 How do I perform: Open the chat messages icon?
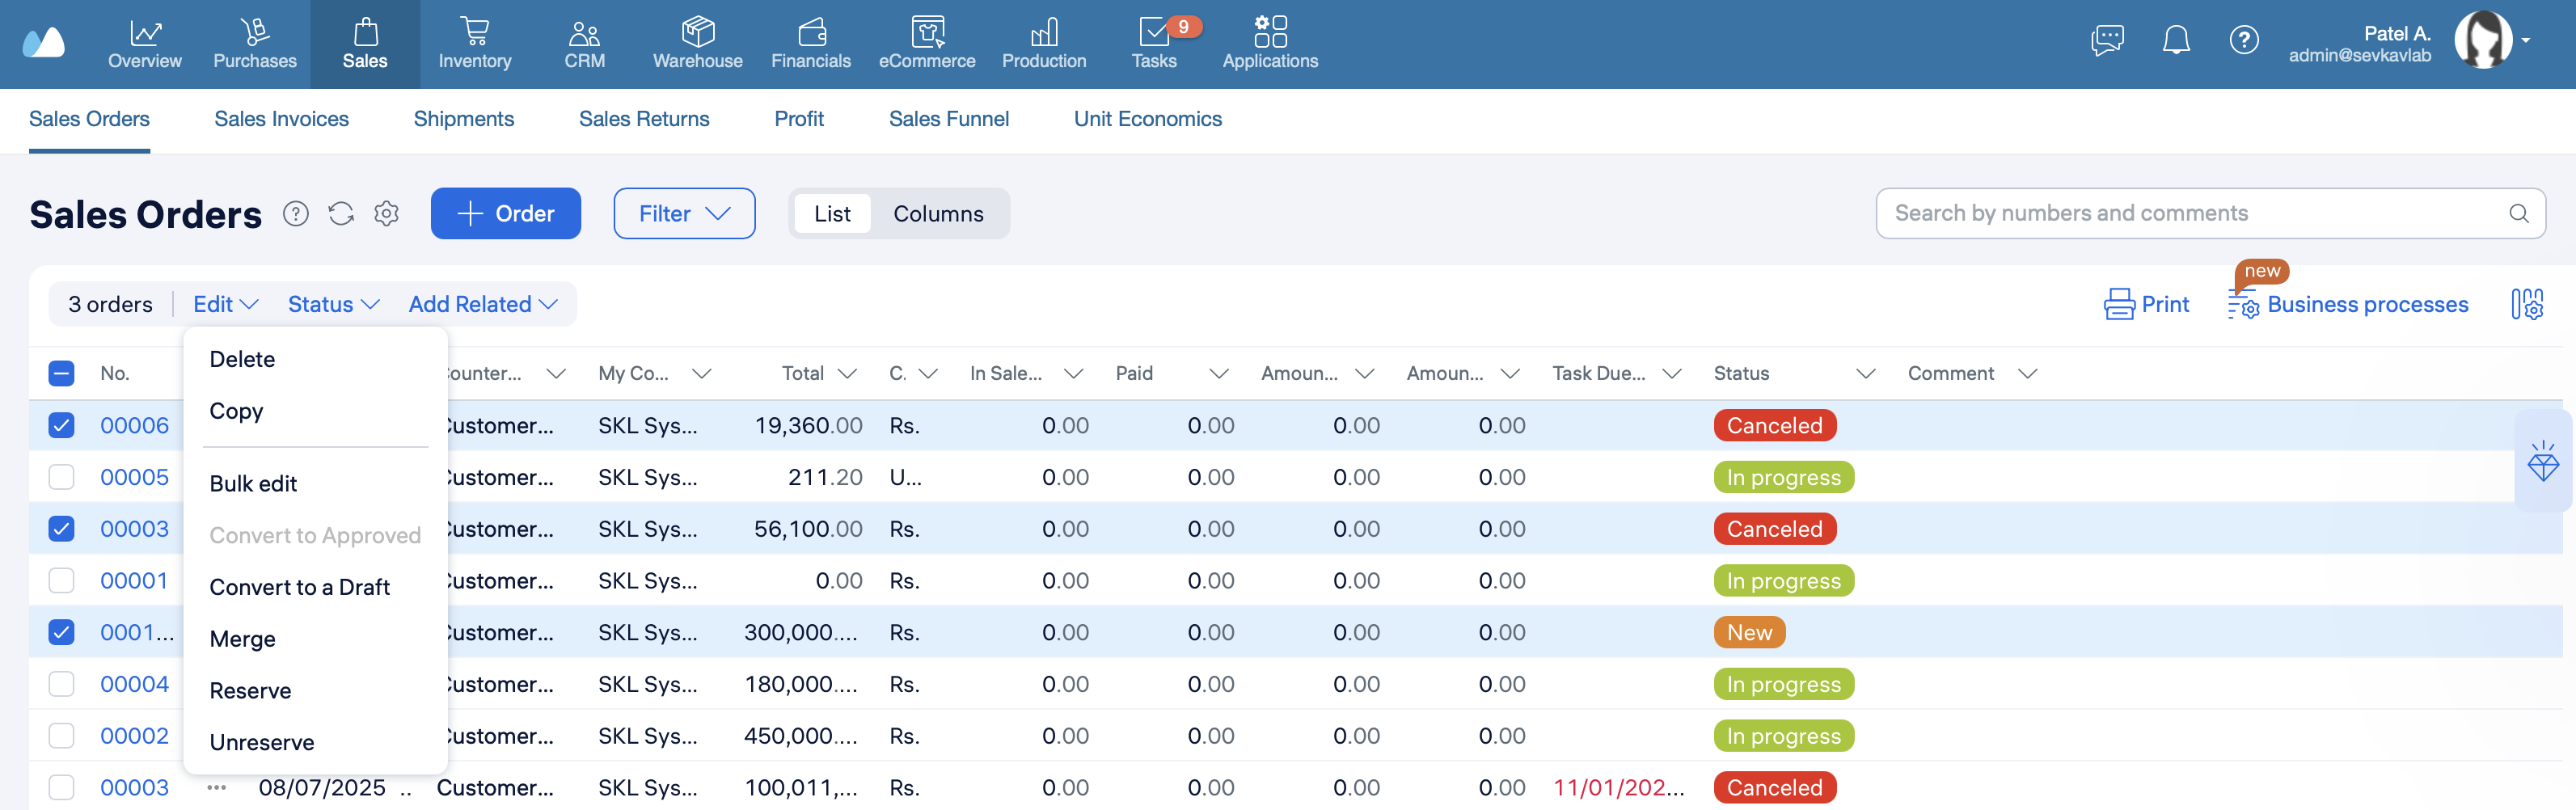click(x=2107, y=40)
